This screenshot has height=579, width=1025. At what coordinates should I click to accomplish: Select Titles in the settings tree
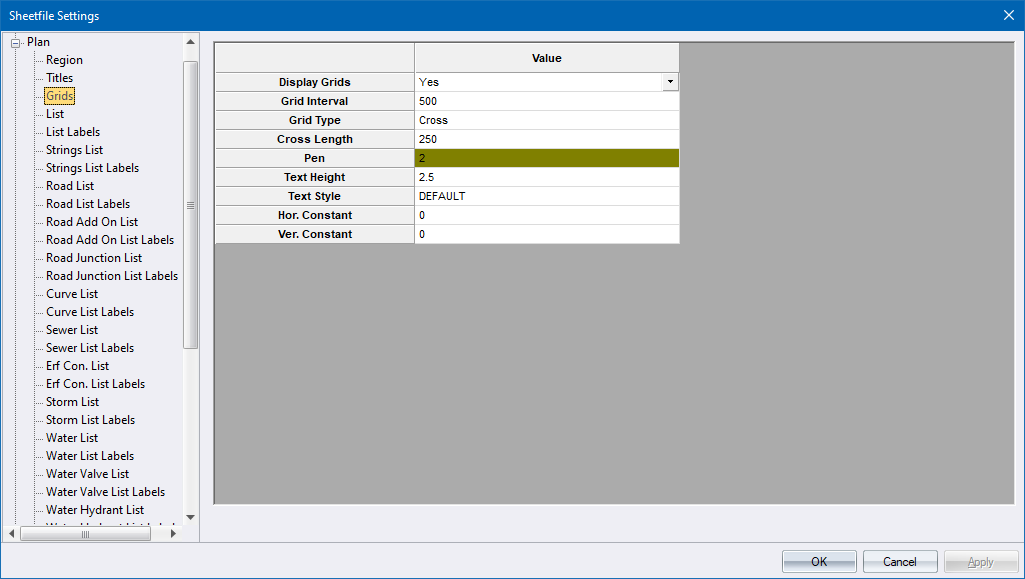click(59, 78)
